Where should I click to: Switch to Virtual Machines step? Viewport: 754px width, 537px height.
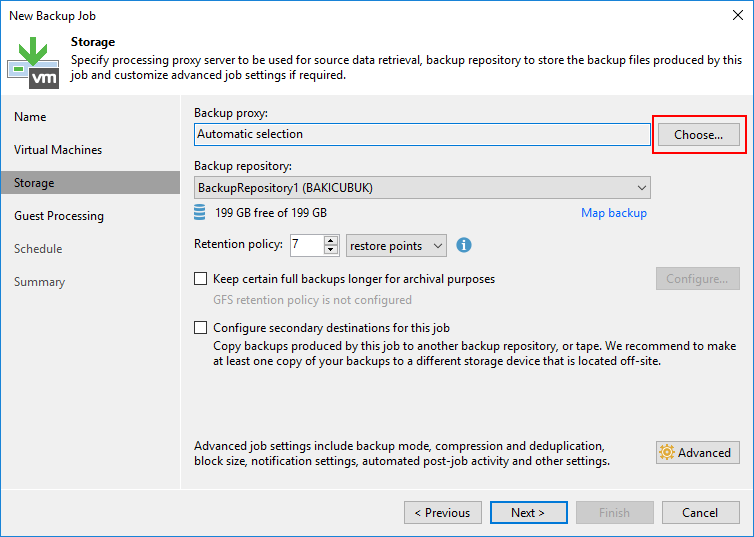[58, 150]
